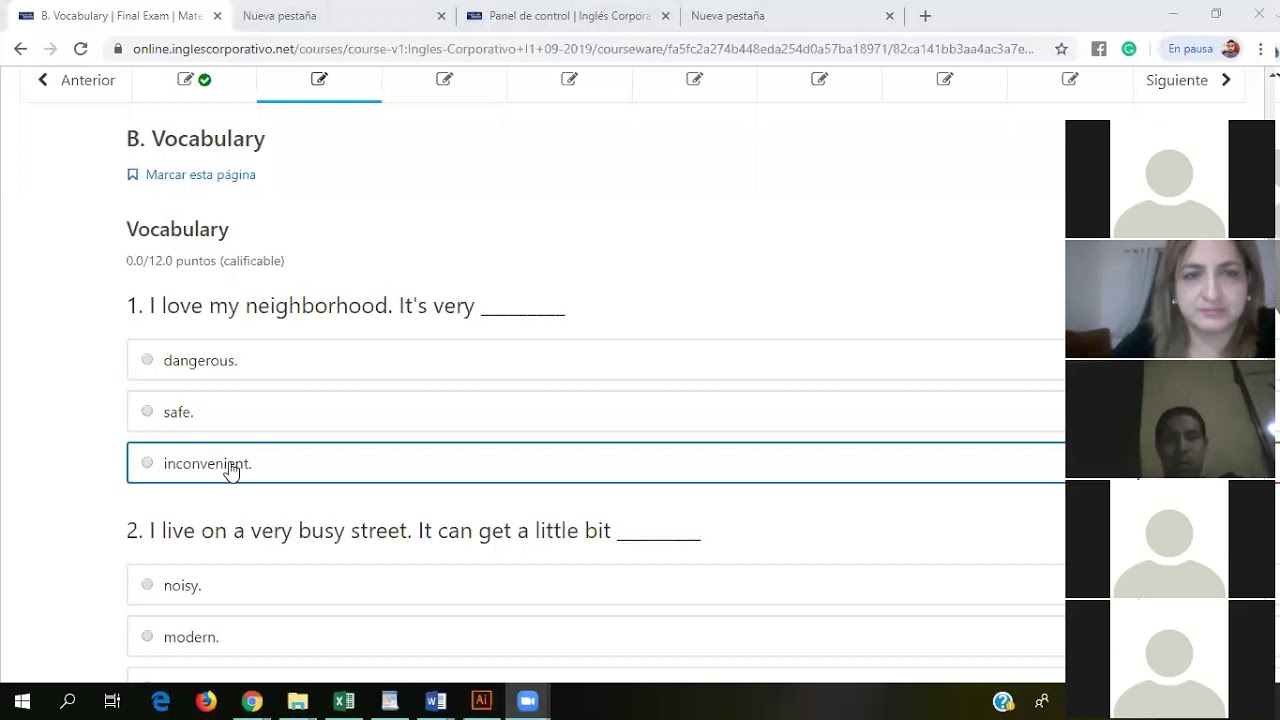The image size is (1280, 720).
Task: Open the Facebook extension icon
Action: click(1099, 48)
